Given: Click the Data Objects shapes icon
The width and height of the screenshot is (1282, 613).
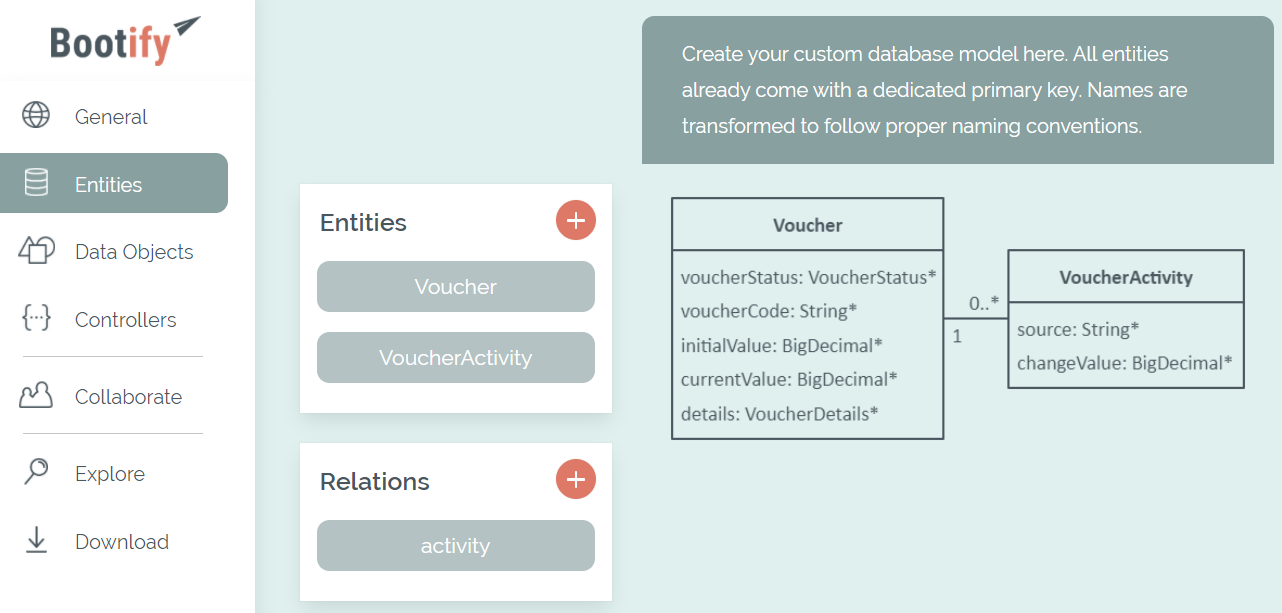Looking at the screenshot, I should (36, 251).
